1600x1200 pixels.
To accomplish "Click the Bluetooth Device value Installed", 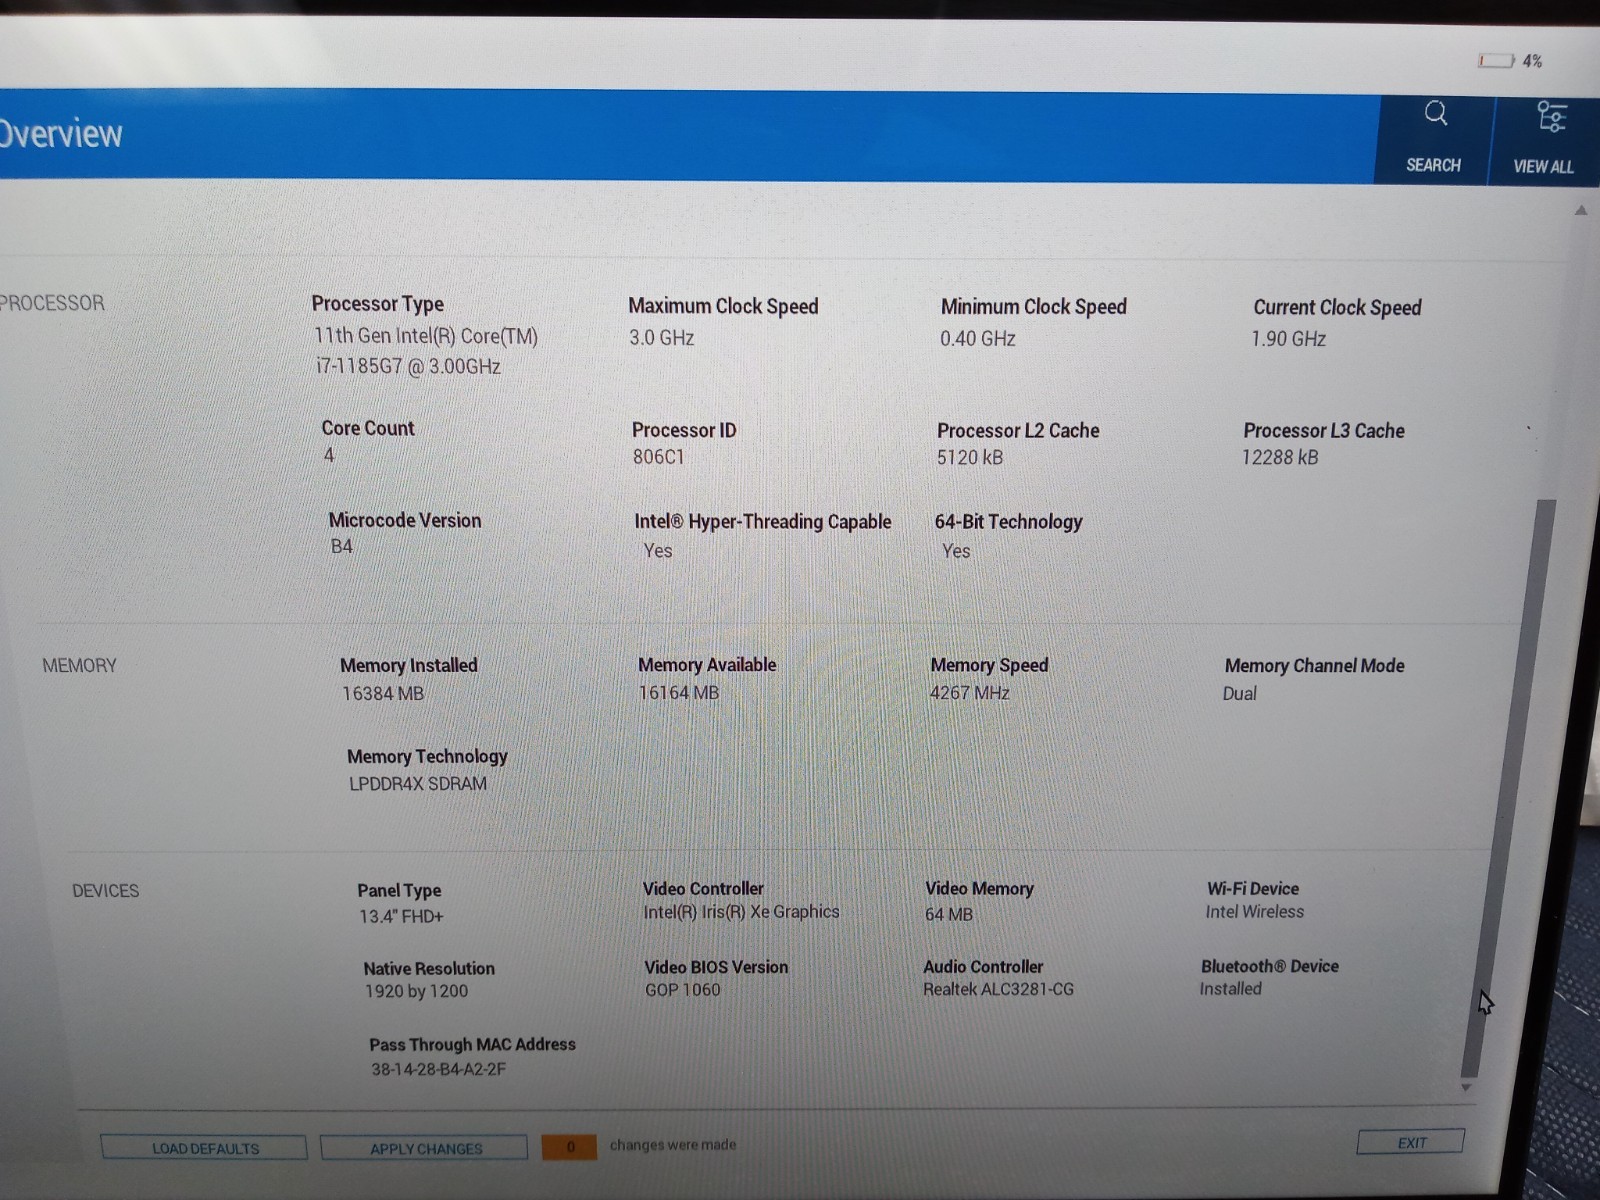I will click(x=1230, y=989).
